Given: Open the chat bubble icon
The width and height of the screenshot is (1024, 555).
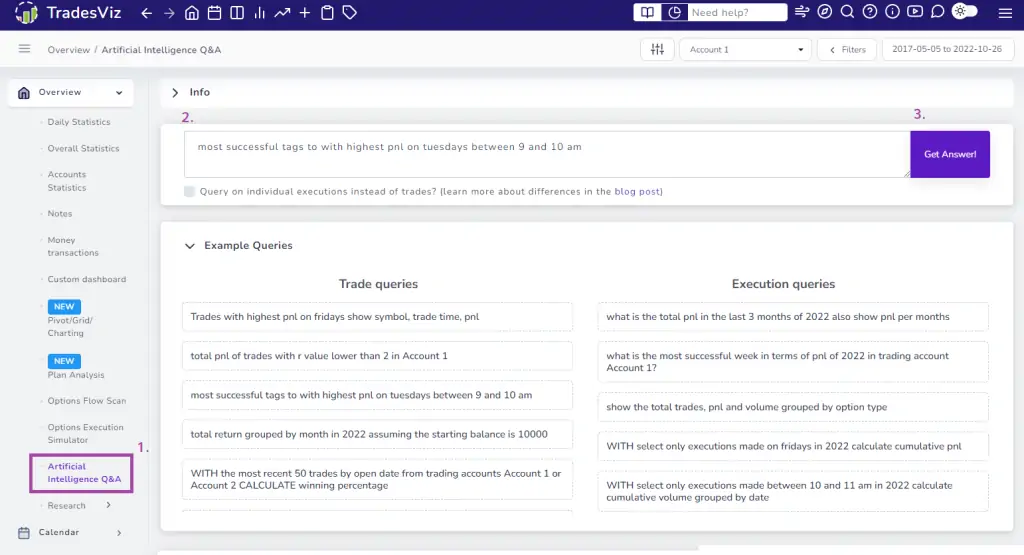Looking at the screenshot, I should (x=938, y=12).
